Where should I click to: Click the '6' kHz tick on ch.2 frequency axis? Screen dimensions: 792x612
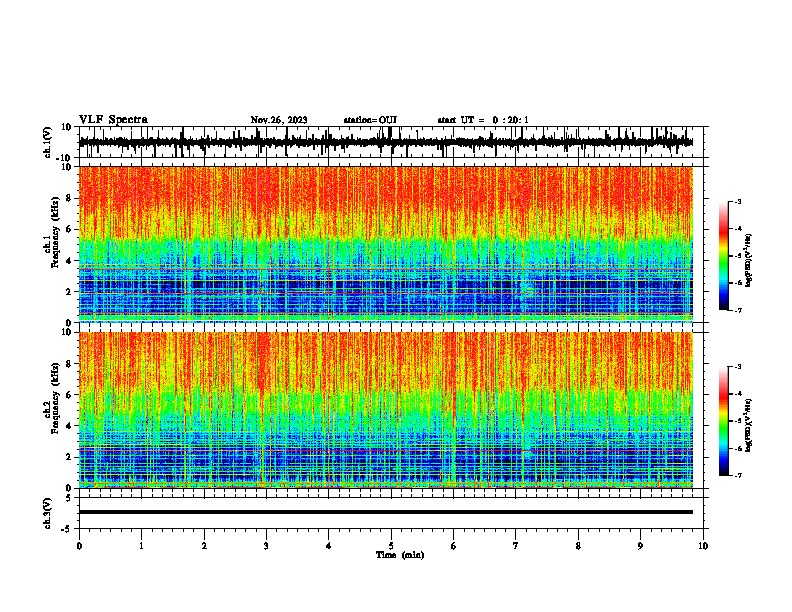coord(69,395)
